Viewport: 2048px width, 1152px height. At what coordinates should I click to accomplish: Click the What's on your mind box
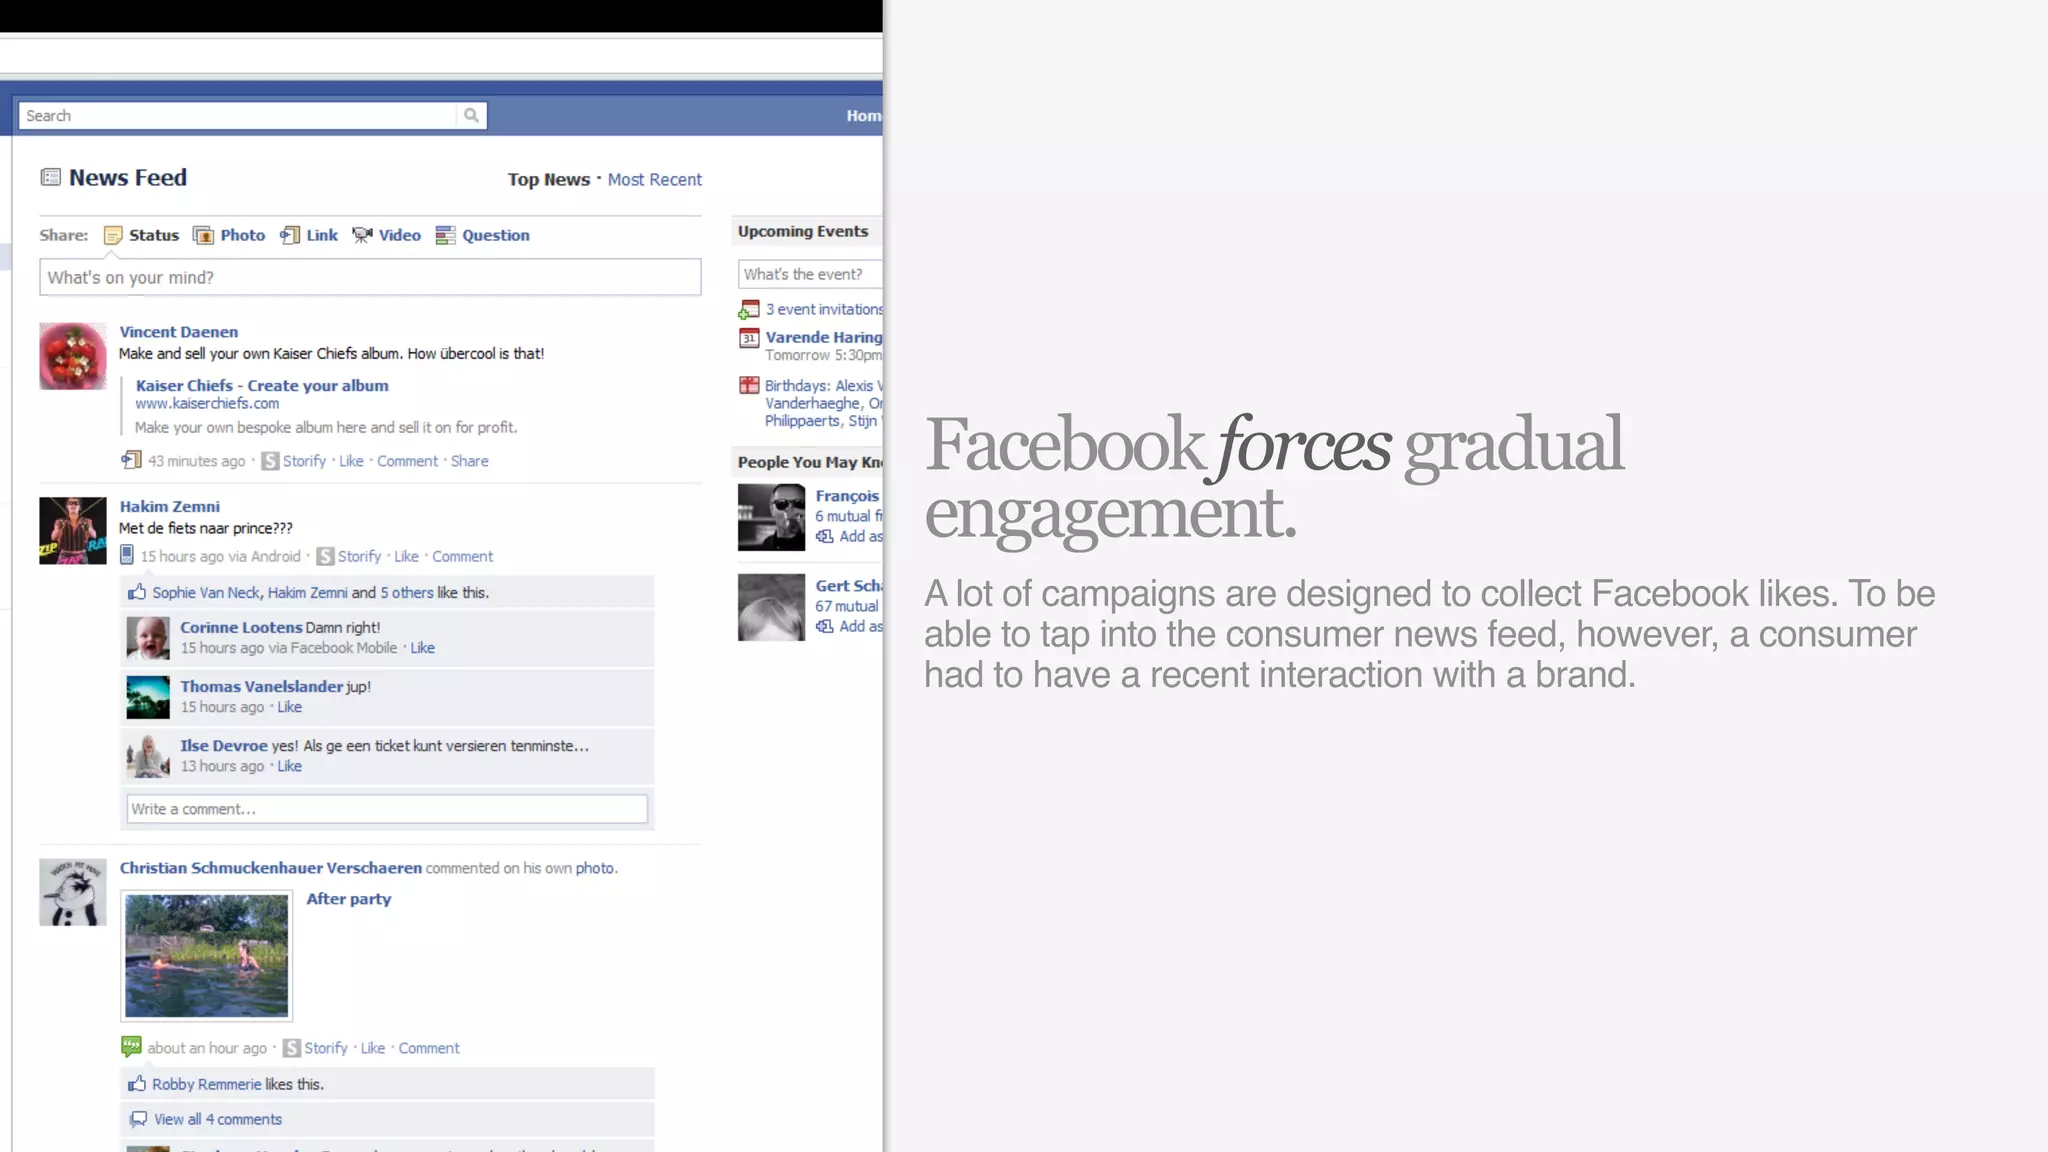pos(370,277)
